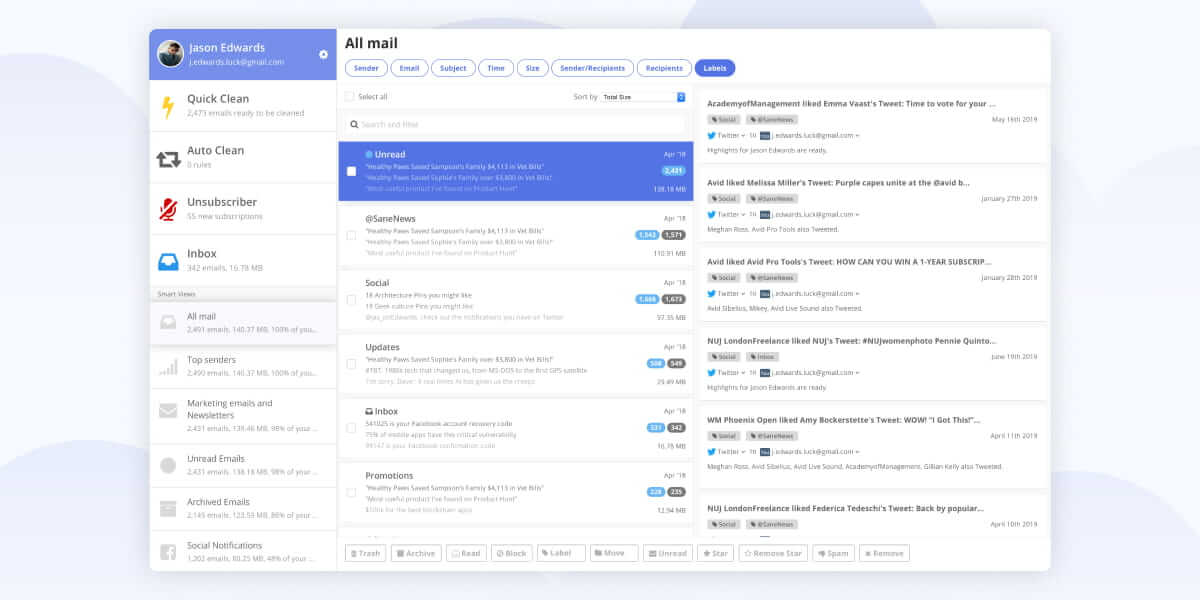Click the Archived Emails box icon
Image resolution: width=1200 pixels, height=600 pixels.
(168, 508)
